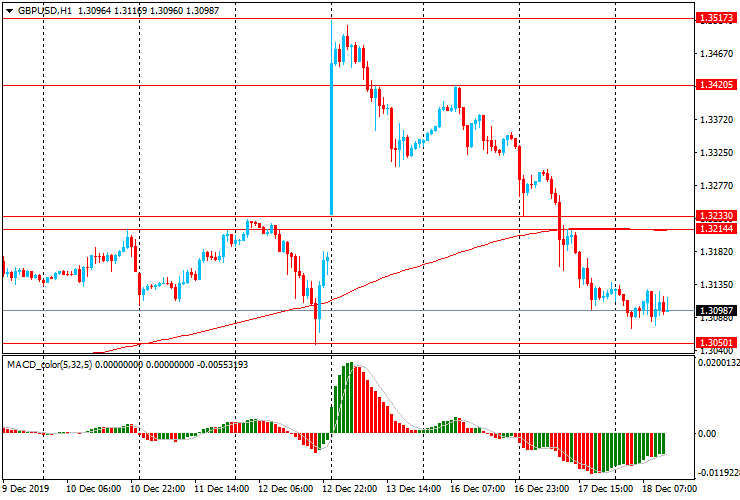The image size is (740, 500).
Task: Select the 1.32330 red price level label
Action: 716,216
